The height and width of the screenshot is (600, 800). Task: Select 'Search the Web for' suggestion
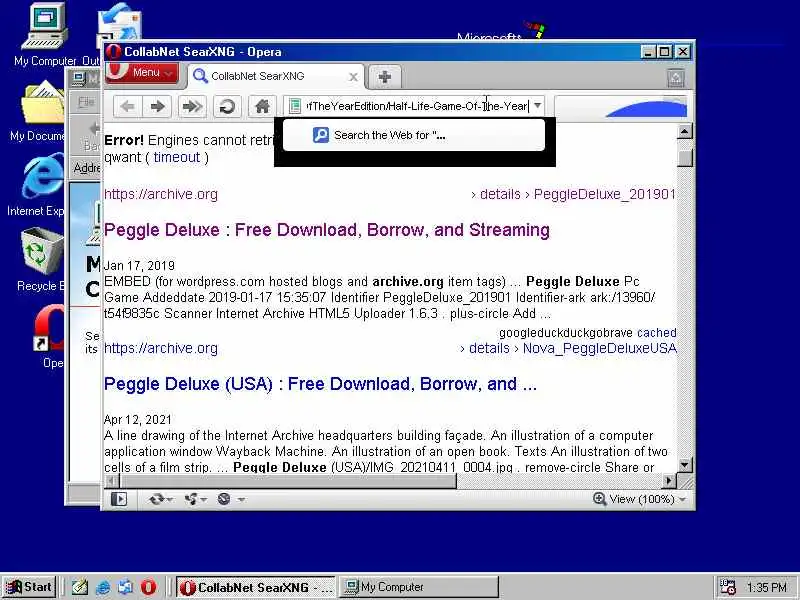(414, 135)
